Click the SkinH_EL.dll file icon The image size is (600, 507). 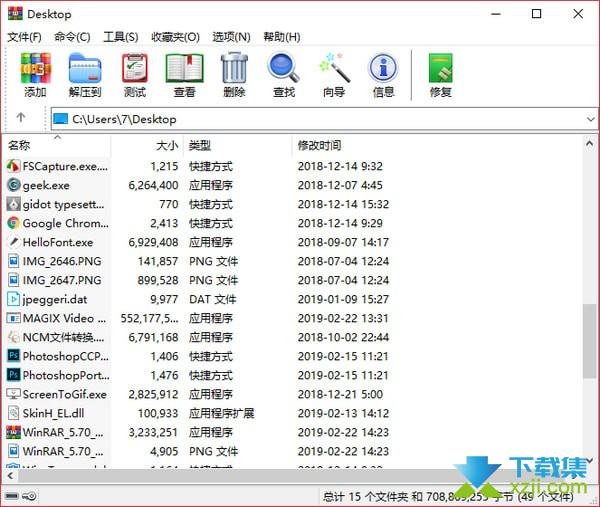(x=13, y=413)
